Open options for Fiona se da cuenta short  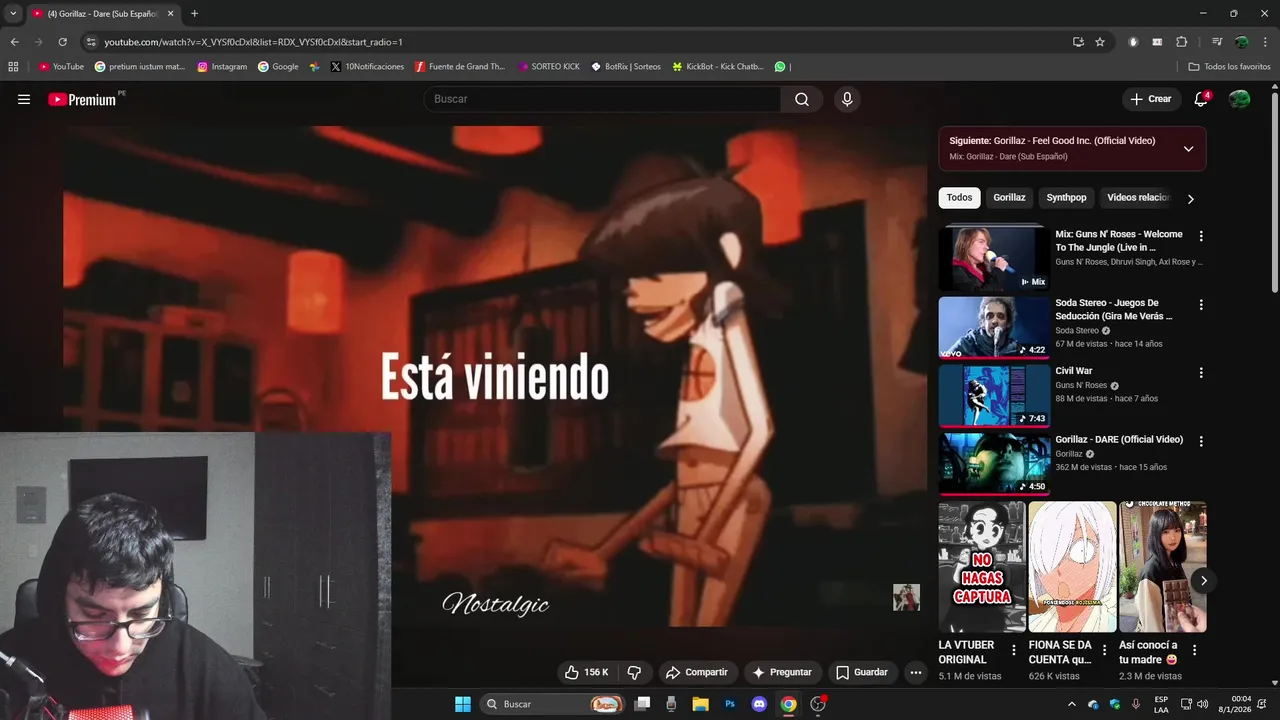[1104, 650]
